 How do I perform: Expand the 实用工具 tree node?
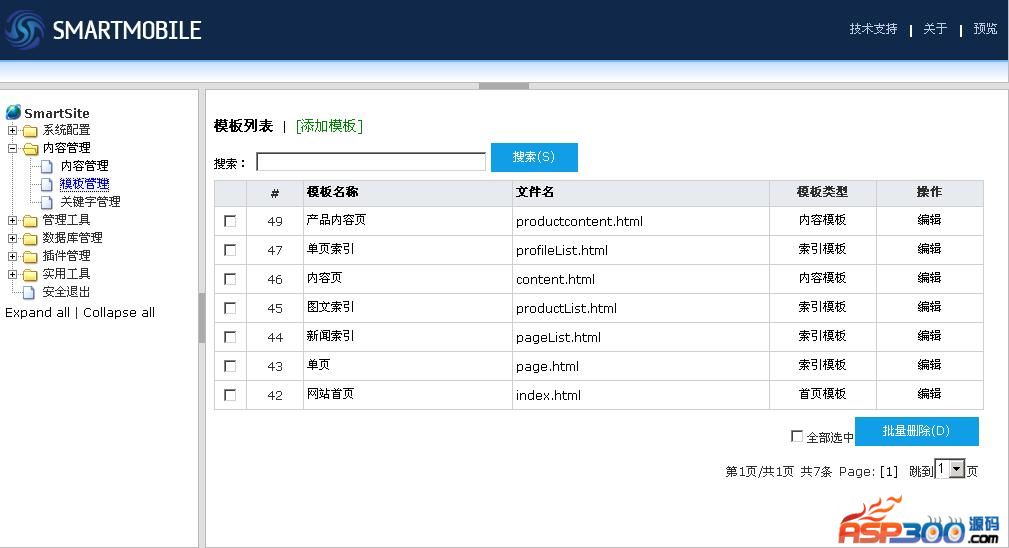pyautogui.click(x=12, y=274)
